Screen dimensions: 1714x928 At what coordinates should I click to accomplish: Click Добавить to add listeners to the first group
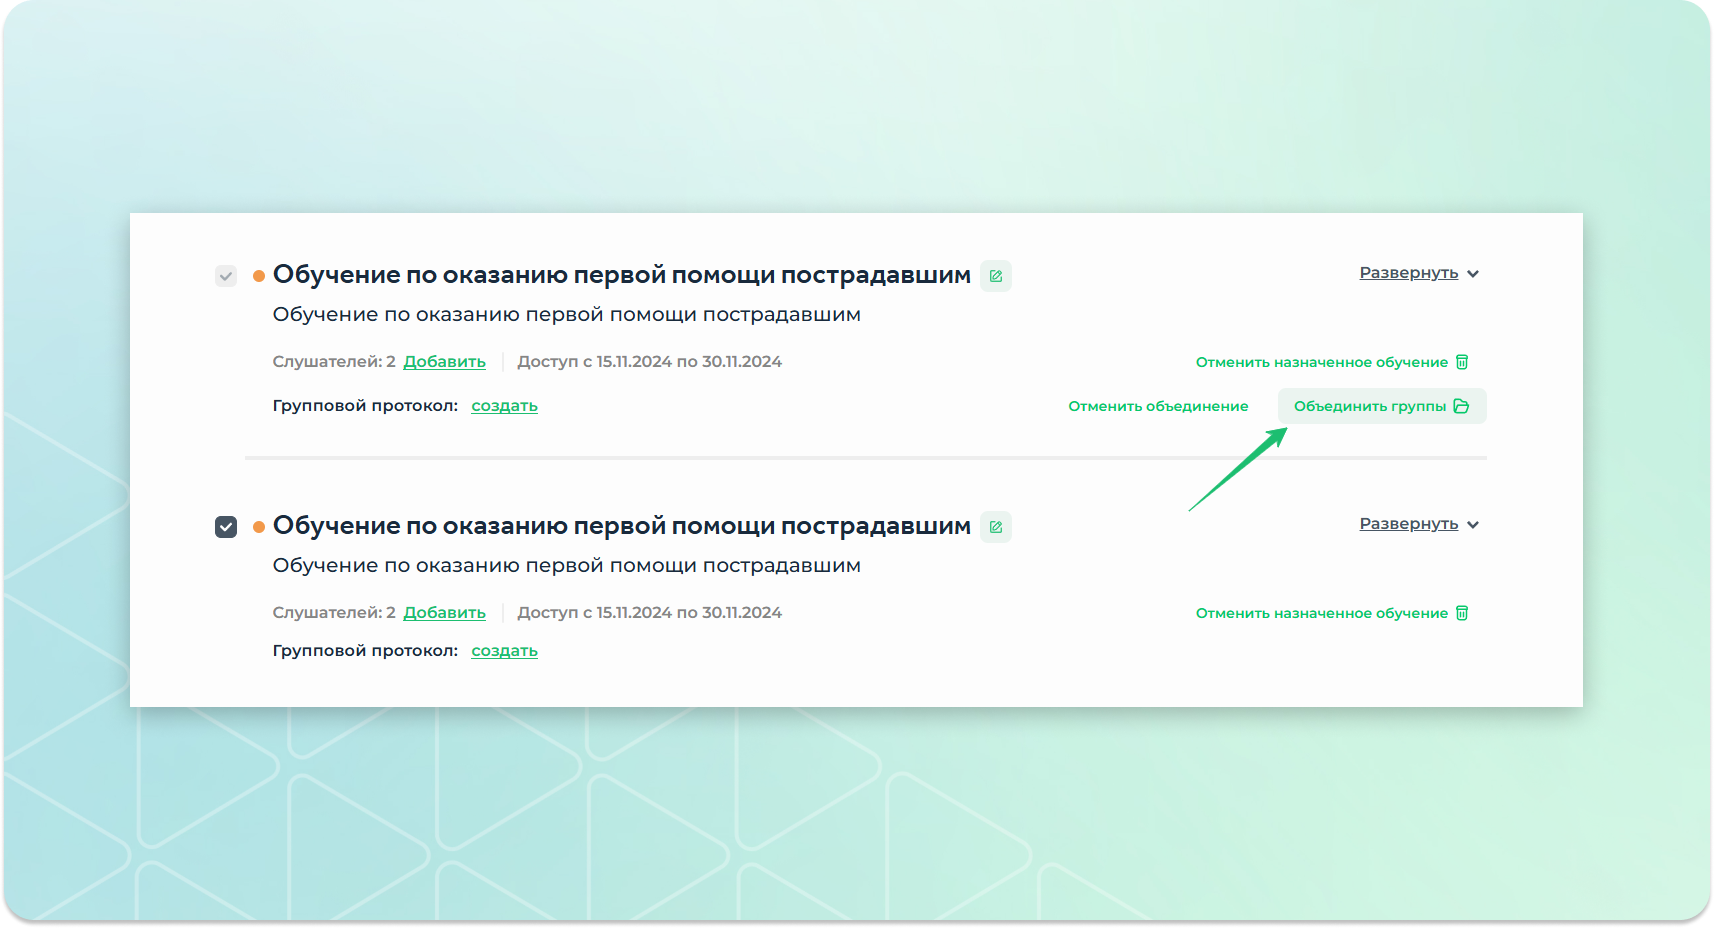pyautogui.click(x=444, y=362)
